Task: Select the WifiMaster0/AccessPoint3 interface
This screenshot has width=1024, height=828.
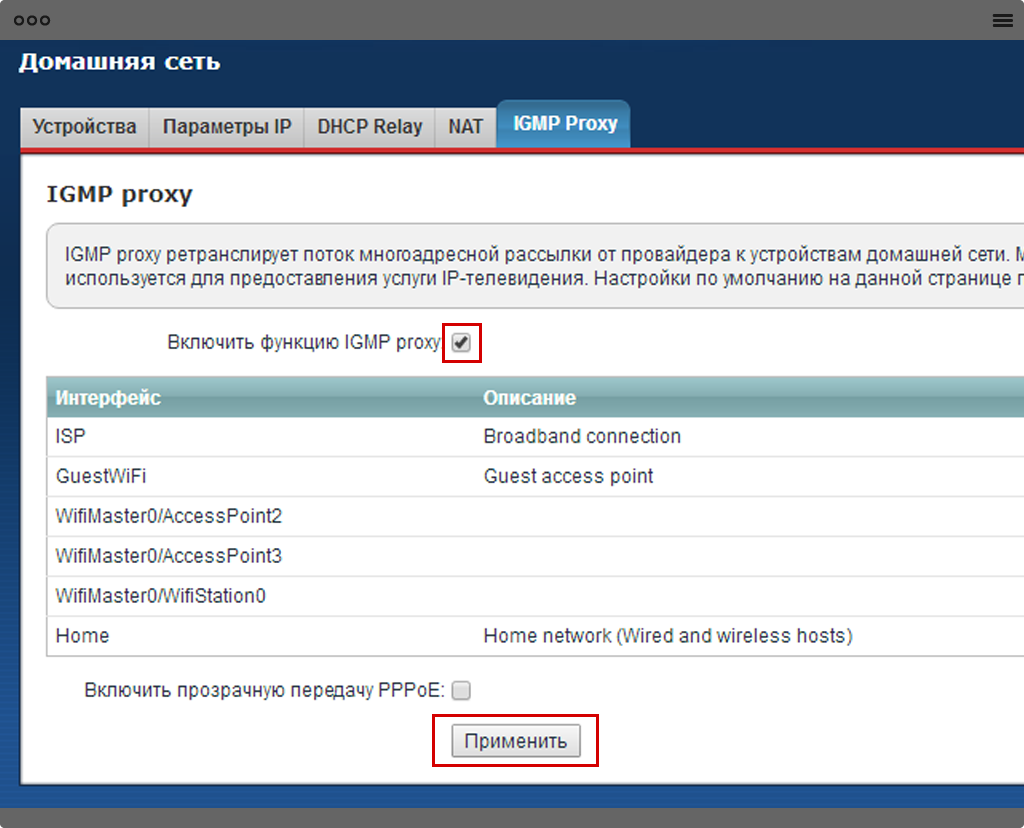Action: coord(168,556)
